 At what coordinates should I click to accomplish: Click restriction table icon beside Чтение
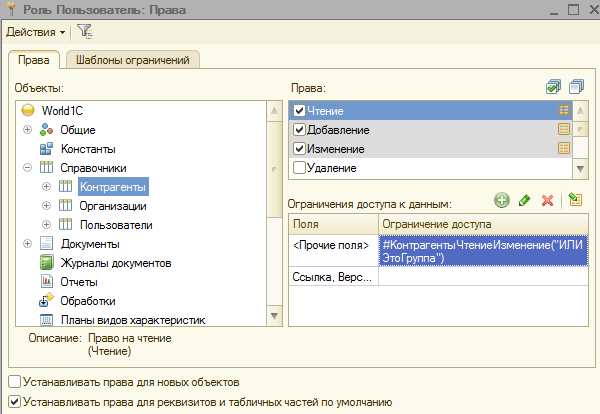[563, 111]
